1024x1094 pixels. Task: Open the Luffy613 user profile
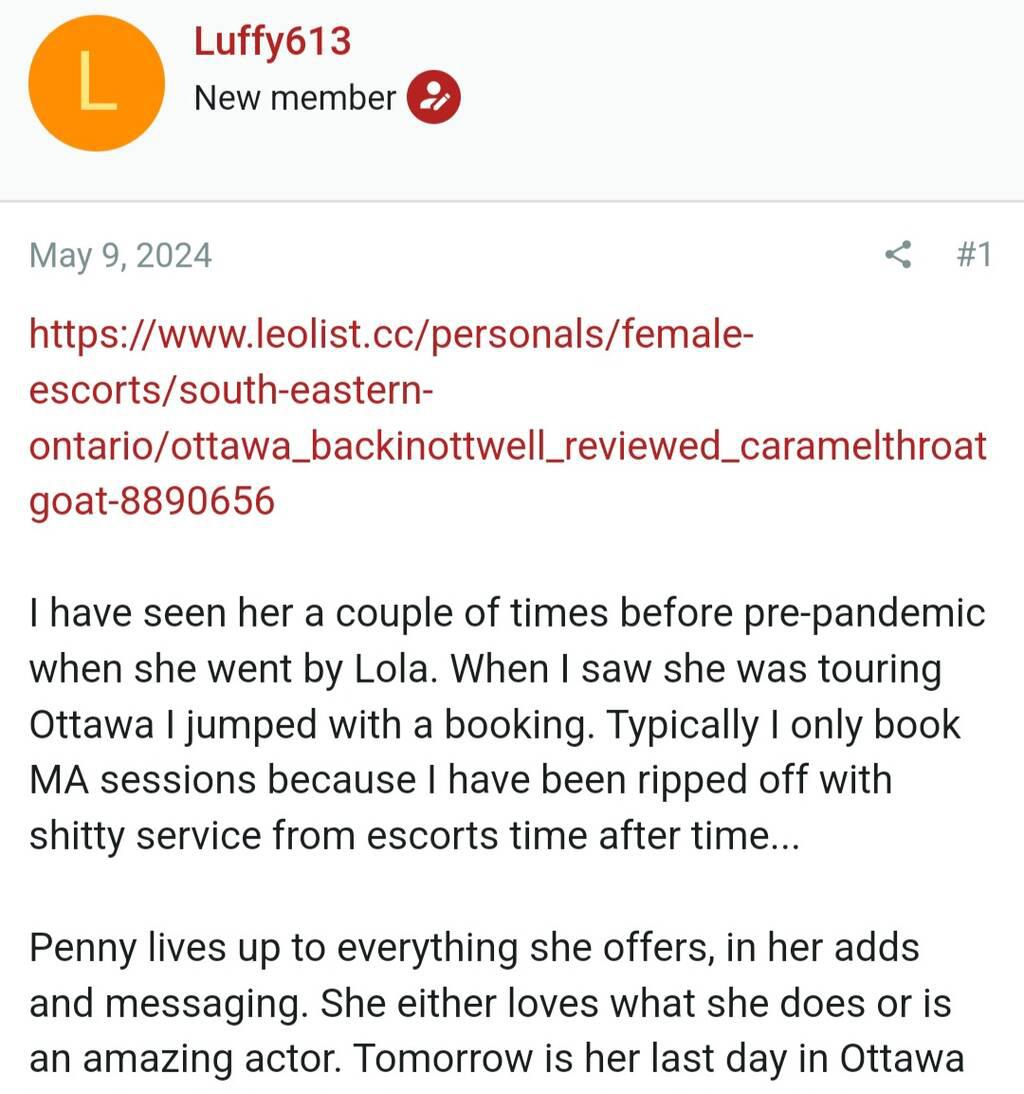tap(272, 41)
